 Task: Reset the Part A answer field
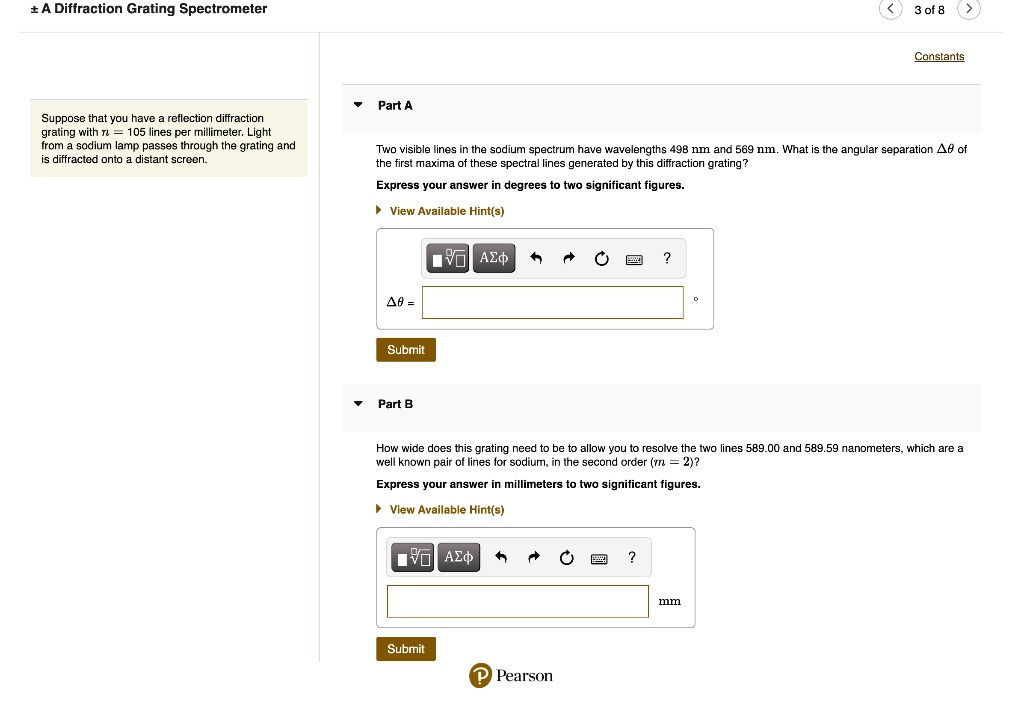pos(601,259)
